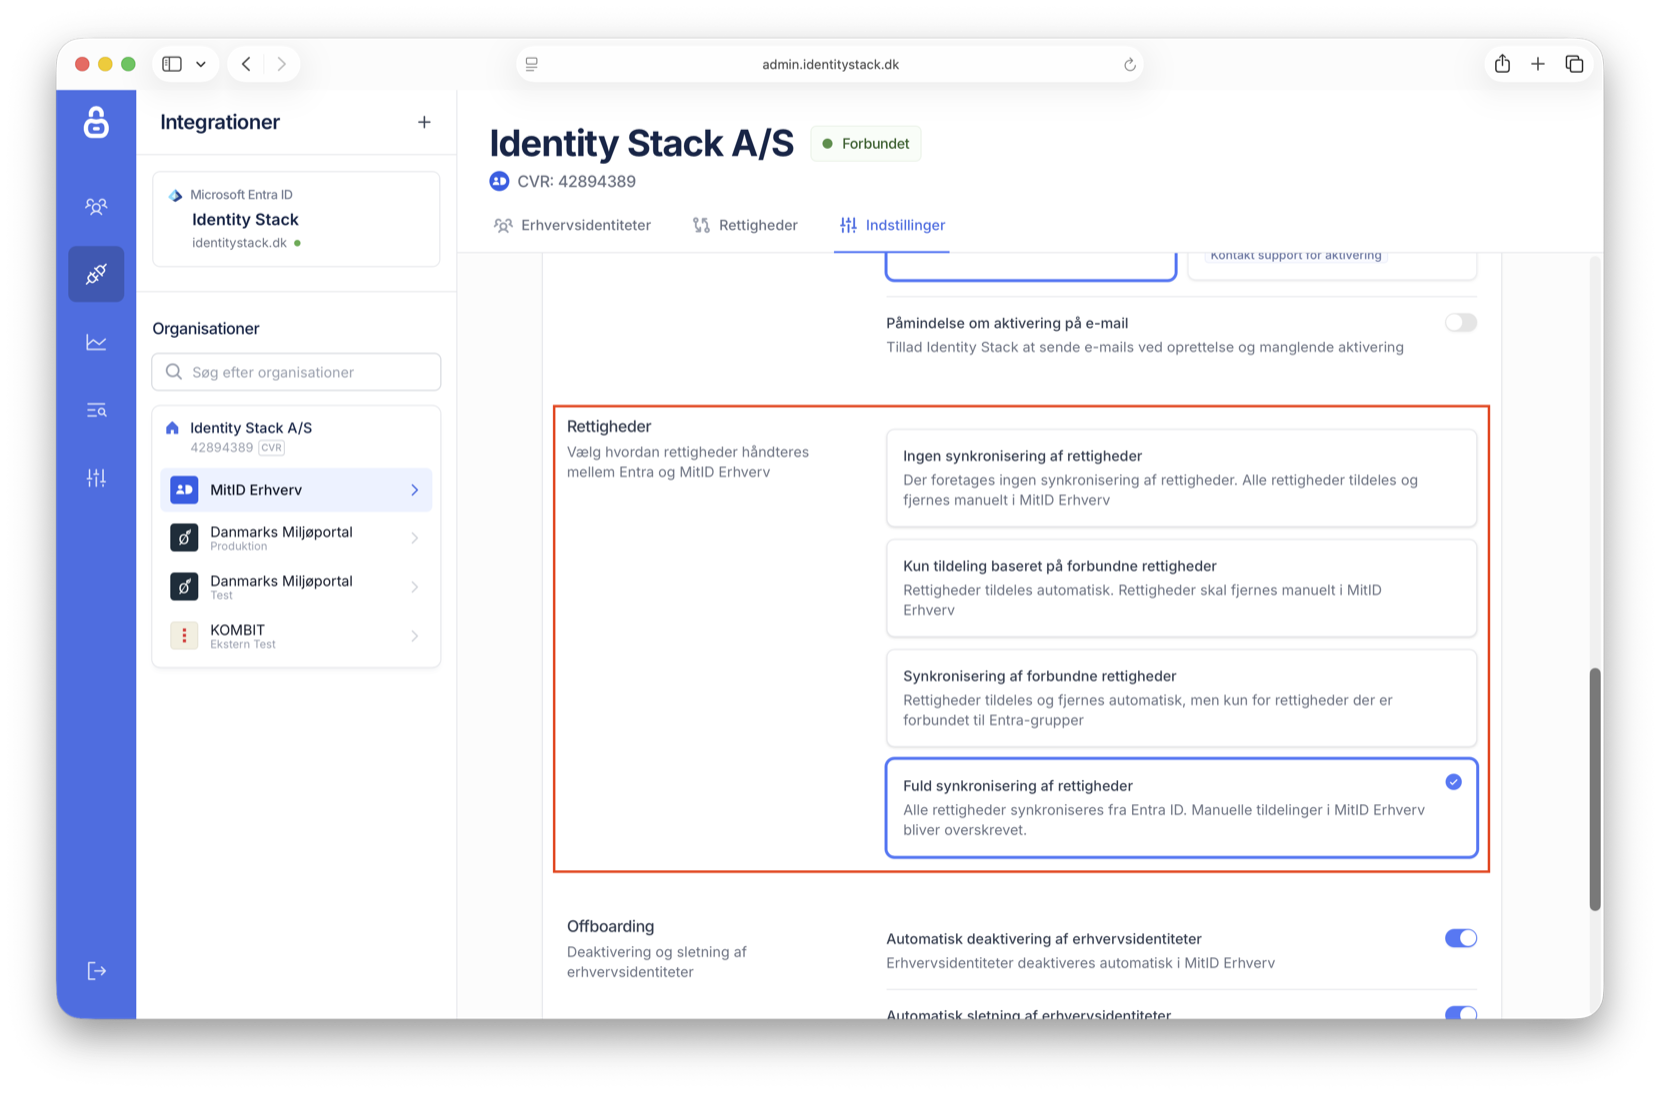Expand the KOMBIT chevron

(414, 636)
